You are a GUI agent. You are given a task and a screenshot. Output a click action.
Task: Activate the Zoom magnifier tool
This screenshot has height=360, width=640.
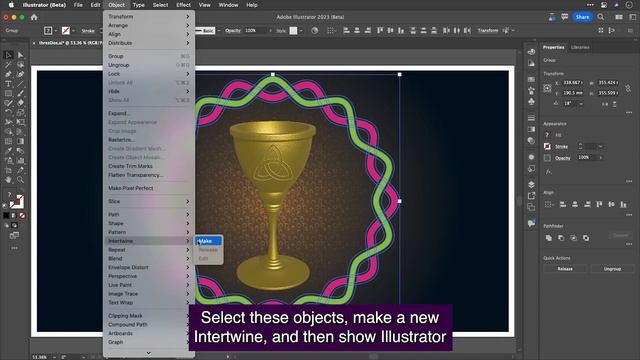click(x=20, y=180)
